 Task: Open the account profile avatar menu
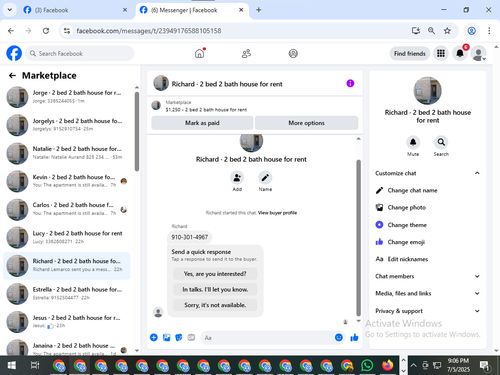tap(478, 53)
